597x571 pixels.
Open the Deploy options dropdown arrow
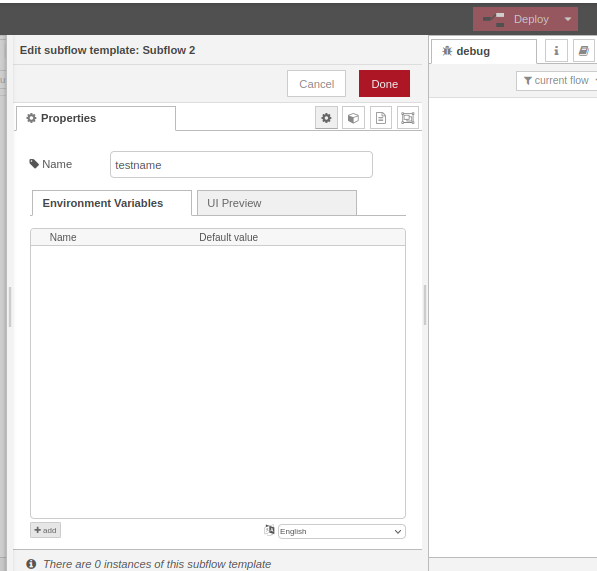click(x=568, y=19)
